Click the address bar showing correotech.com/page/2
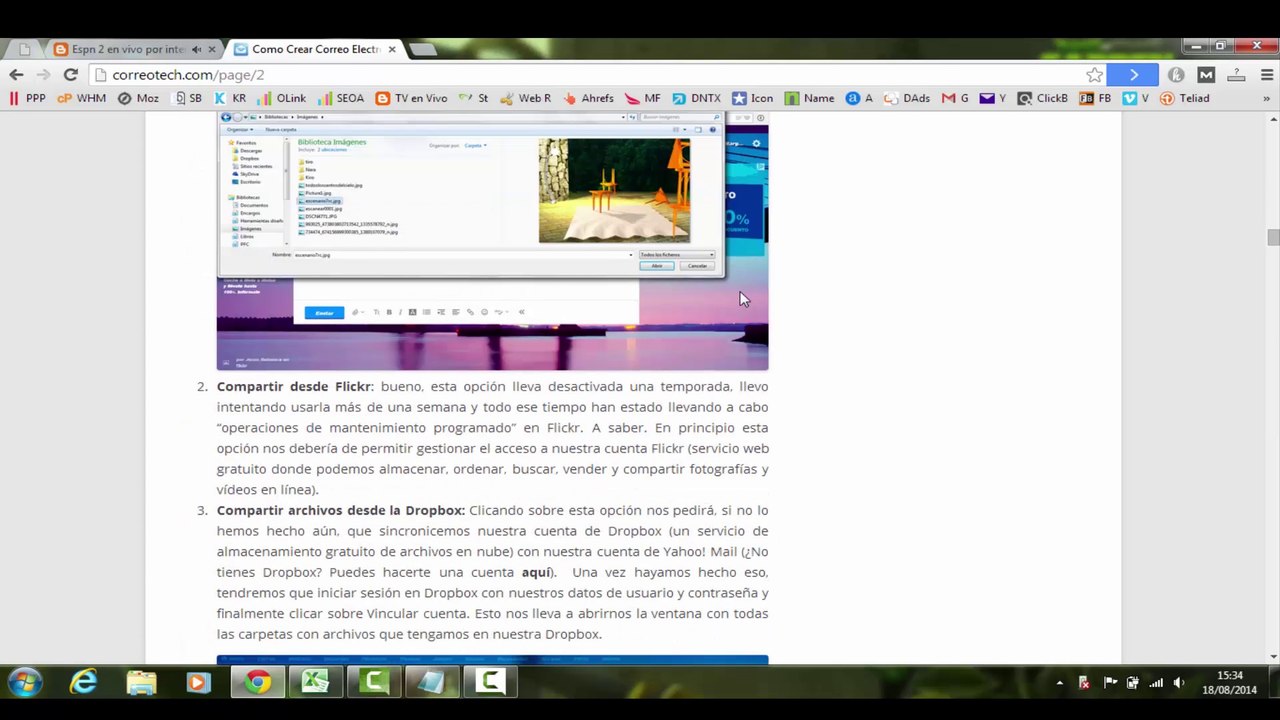This screenshot has width=1280, height=720. coord(590,75)
